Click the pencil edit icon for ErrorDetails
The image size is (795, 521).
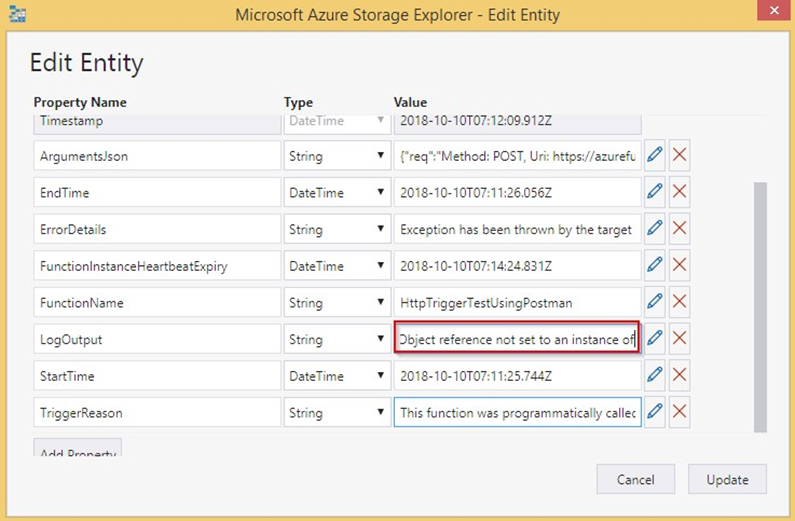(x=655, y=229)
